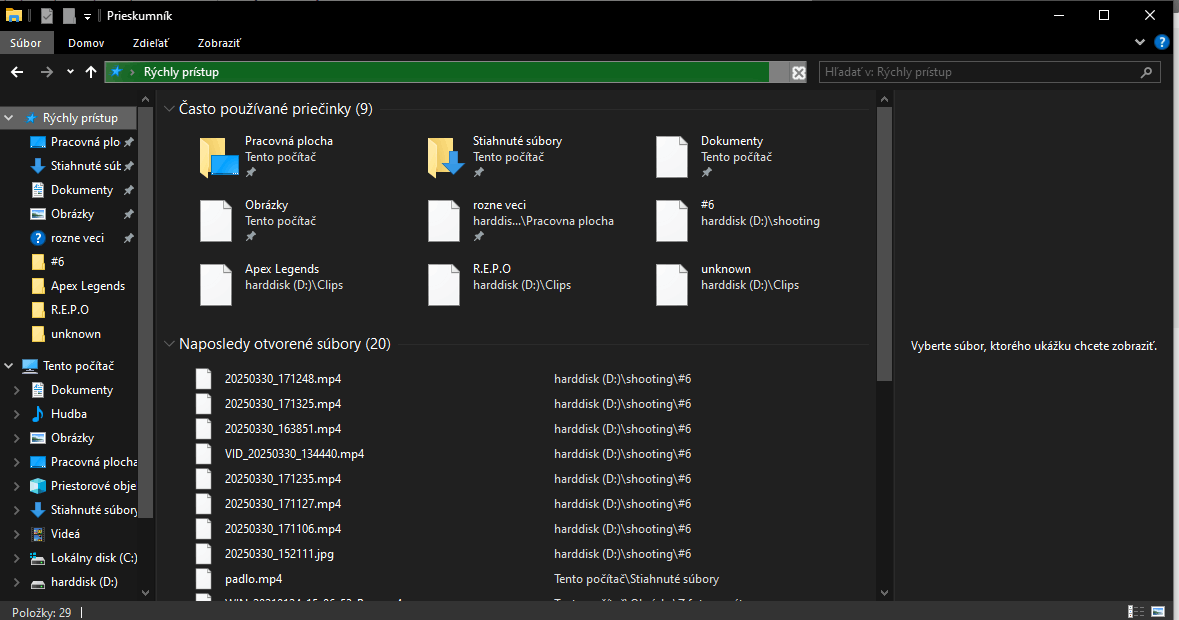Switch to large icons view in status bar

click(x=1158, y=612)
